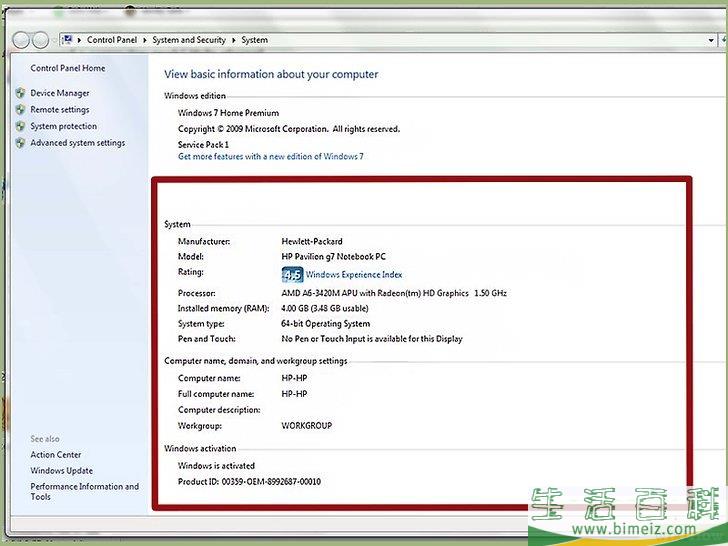728x546 pixels.
Task: Click the No Pen or Touch Input text
Action: click(372, 339)
